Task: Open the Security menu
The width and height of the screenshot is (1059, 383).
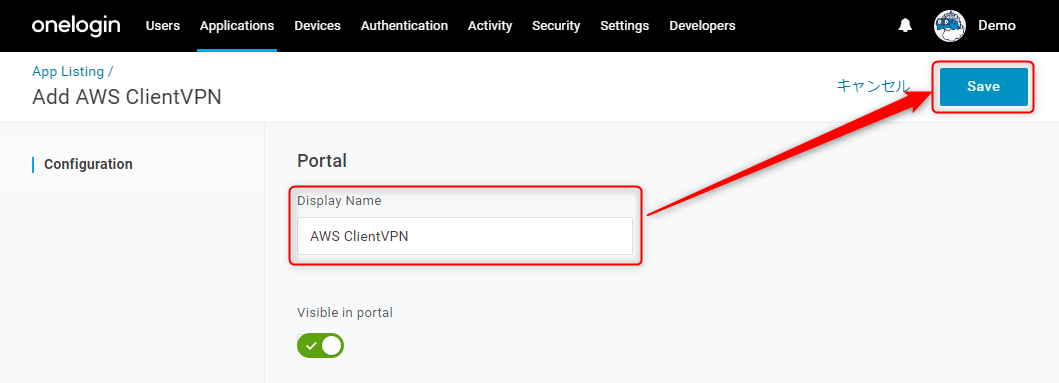Action: (x=556, y=26)
